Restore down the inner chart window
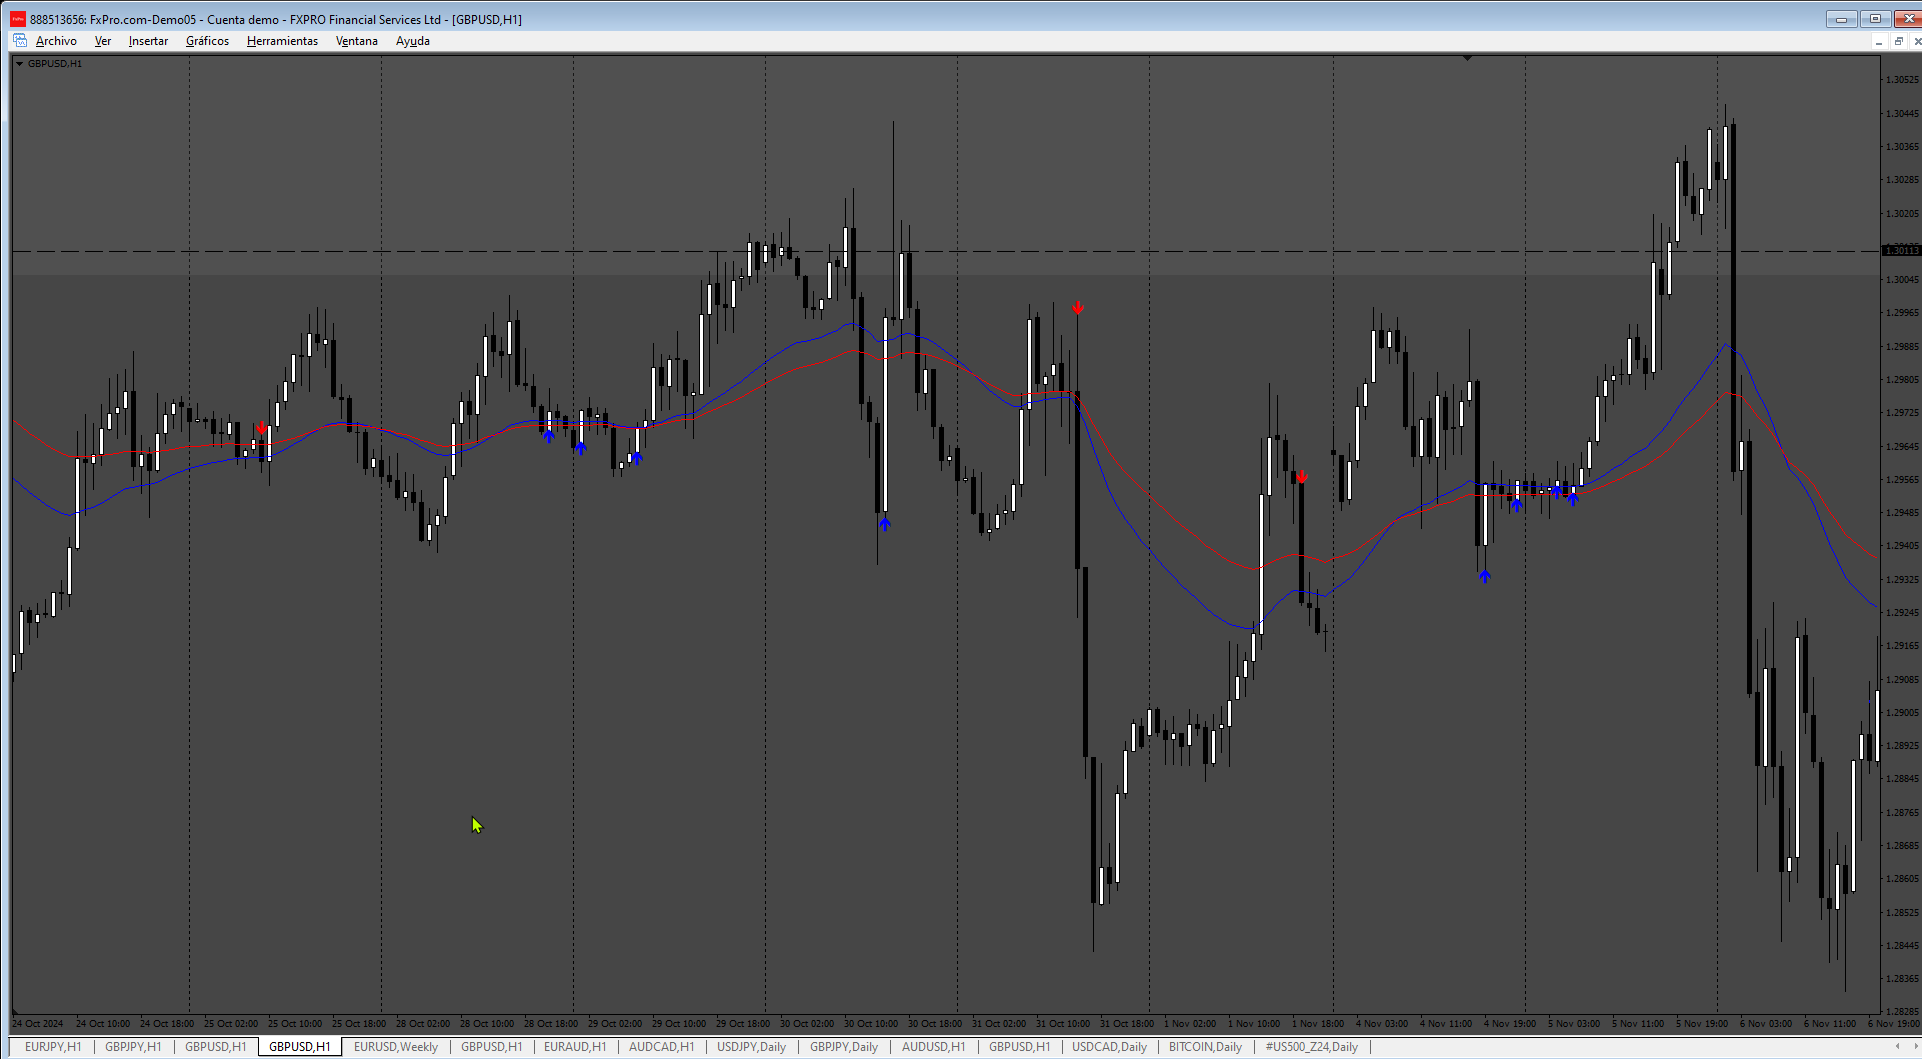1922x1059 pixels. [1898, 41]
